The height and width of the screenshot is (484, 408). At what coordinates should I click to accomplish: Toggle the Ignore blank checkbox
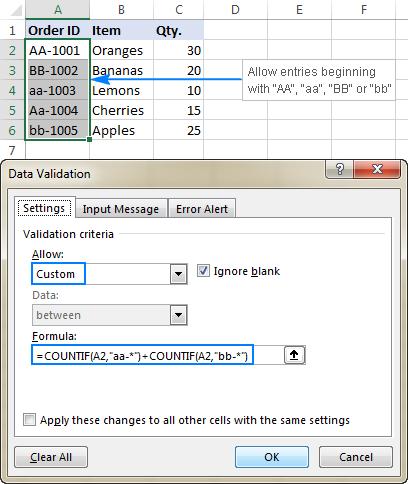pyautogui.click(x=203, y=271)
